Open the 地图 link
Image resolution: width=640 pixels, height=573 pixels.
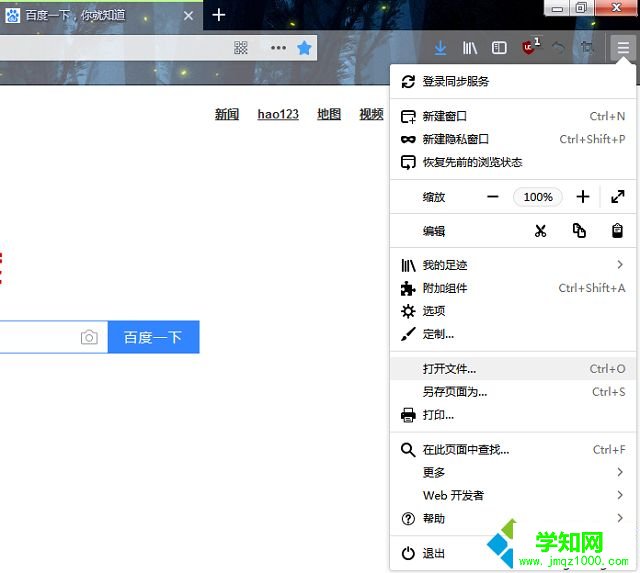pyautogui.click(x=329, y=114)
